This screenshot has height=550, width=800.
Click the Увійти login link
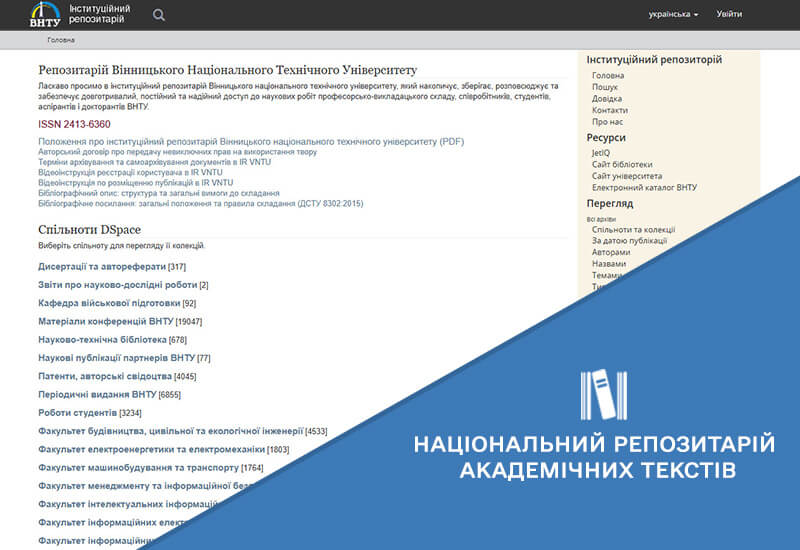(x=729, y=14)
